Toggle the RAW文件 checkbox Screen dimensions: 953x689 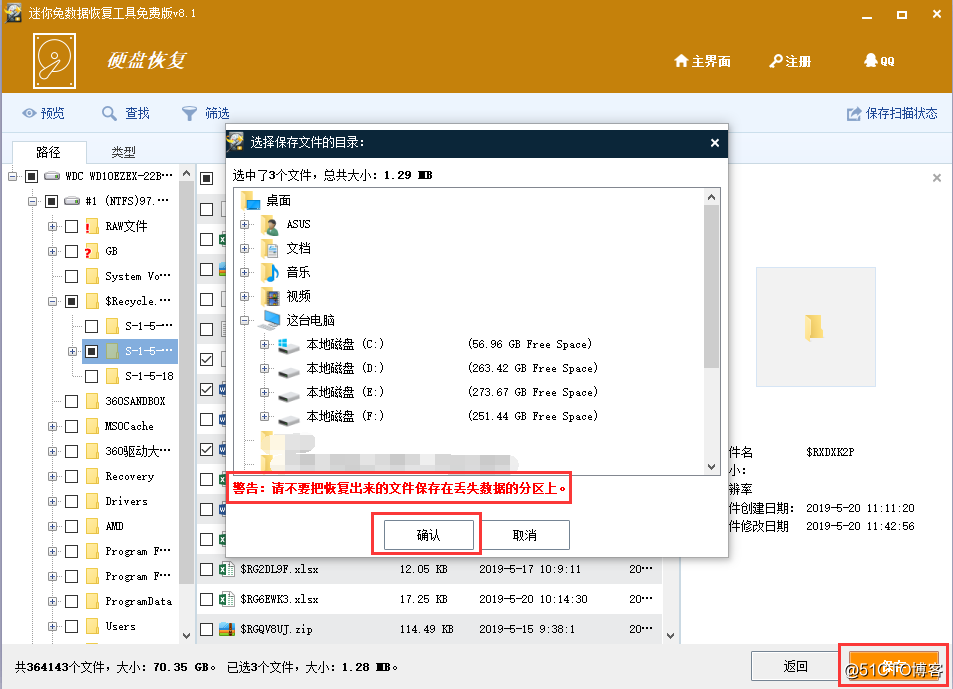(x=71, y=227)
